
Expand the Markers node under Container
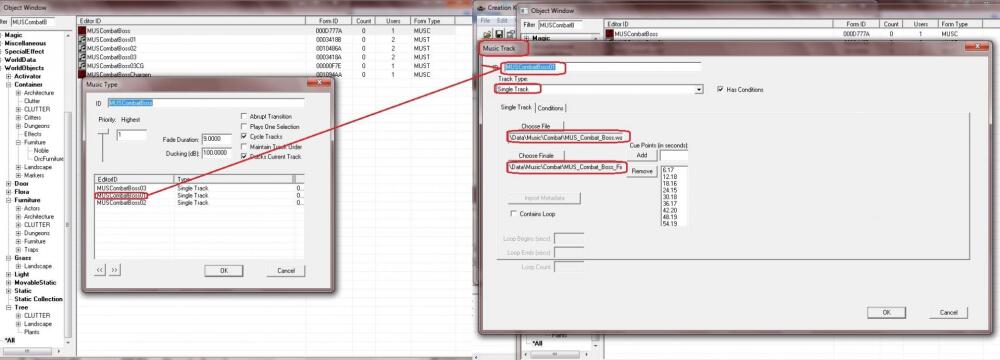pyautogui.click(x=18, y=175)
